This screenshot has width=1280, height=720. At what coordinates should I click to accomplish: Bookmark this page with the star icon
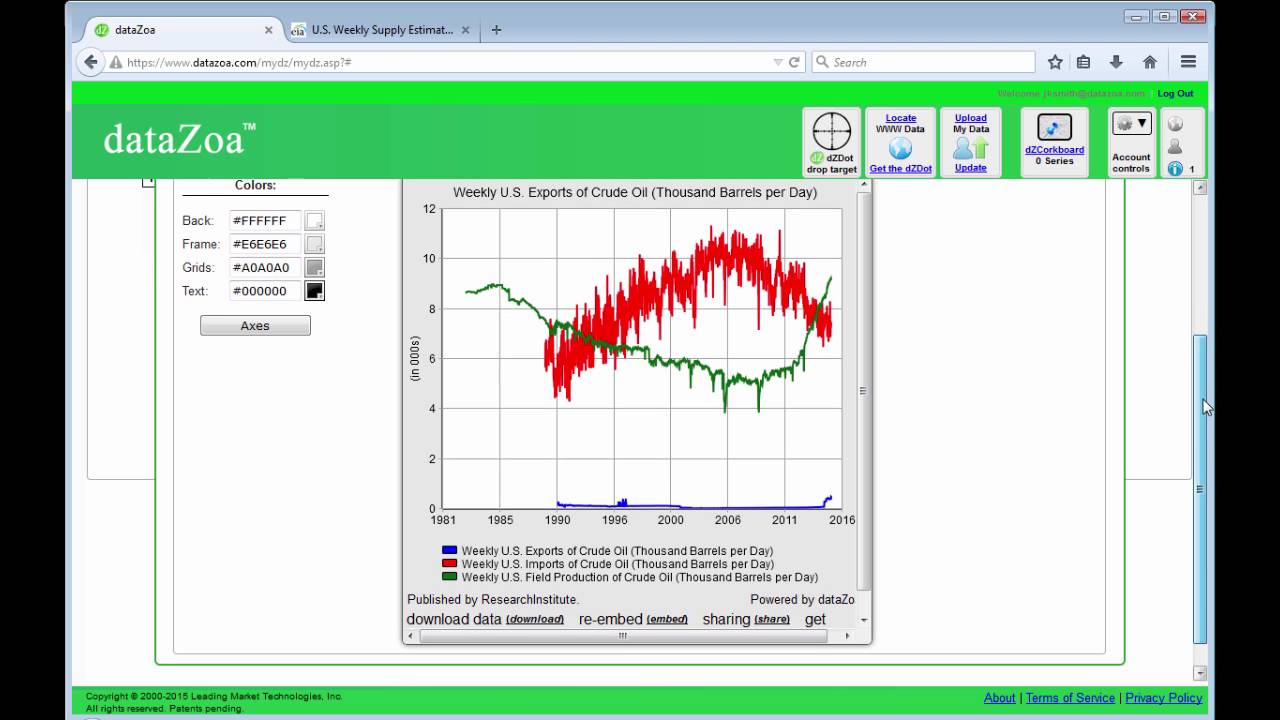(x=1055, y=62)
